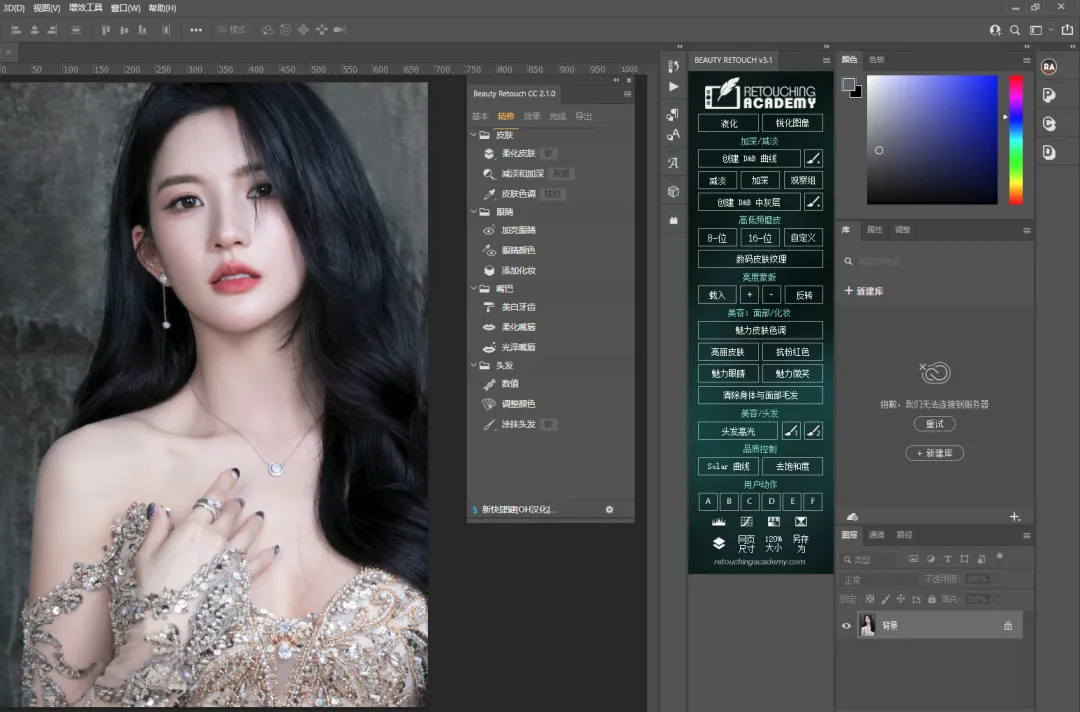Open the History panel icon
The image size is (1080, 712).
coord(673,66)
